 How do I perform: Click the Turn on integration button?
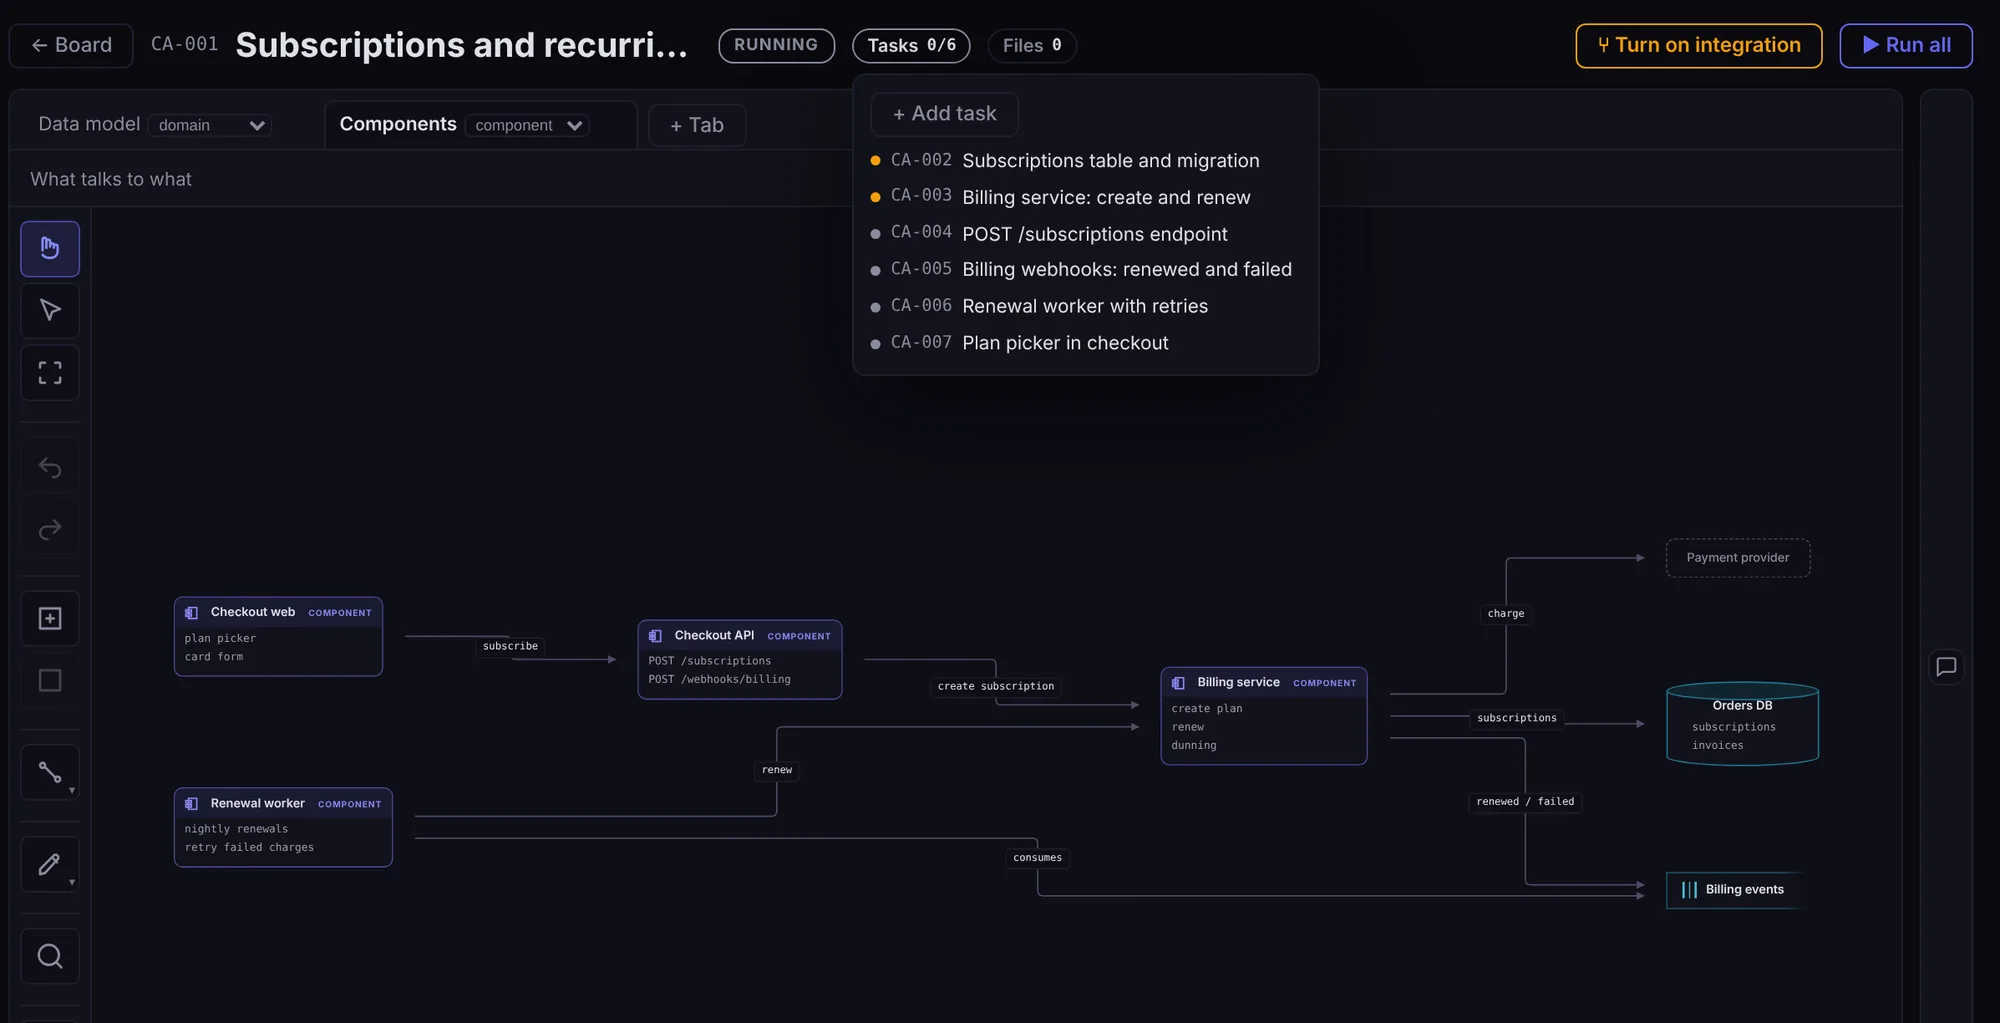[x=1699, y=46]
